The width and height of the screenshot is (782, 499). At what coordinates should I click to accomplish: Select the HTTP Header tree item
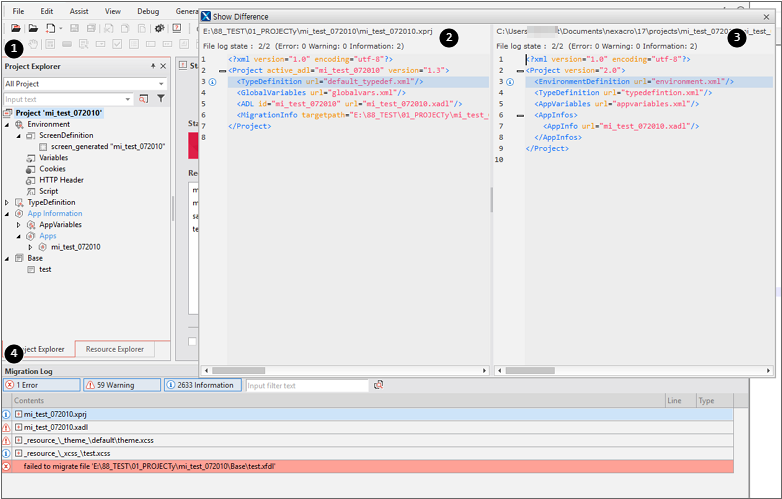tap(61, 180)
